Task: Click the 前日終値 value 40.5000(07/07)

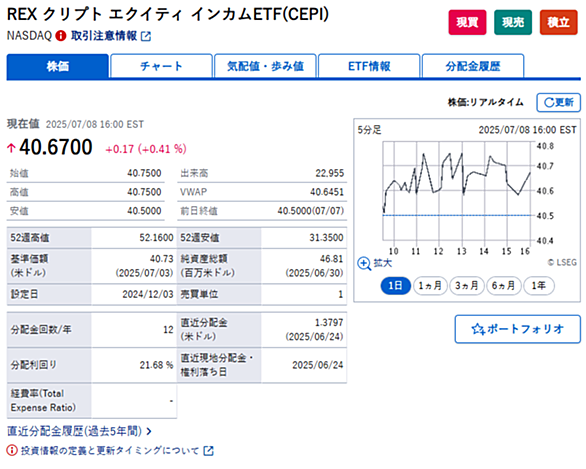Action: pos(311,211)
